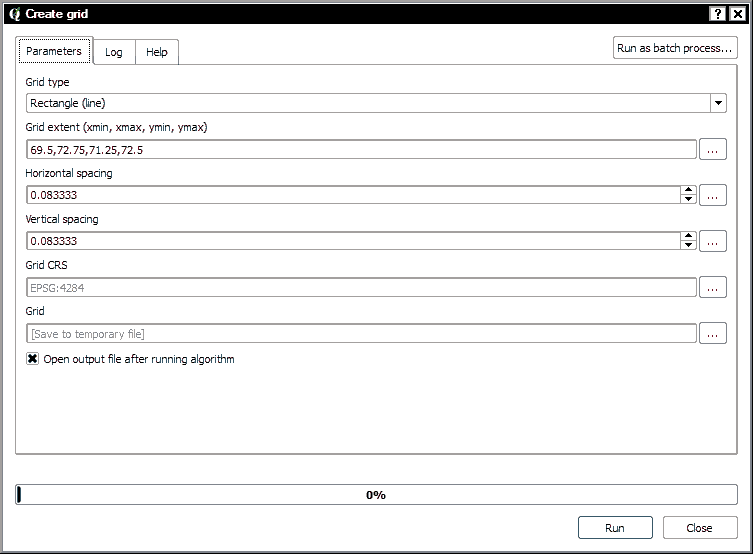Decrease Horizontal spacing with down arrow
Screen dimensions: 753x554
tap(688, 200)
